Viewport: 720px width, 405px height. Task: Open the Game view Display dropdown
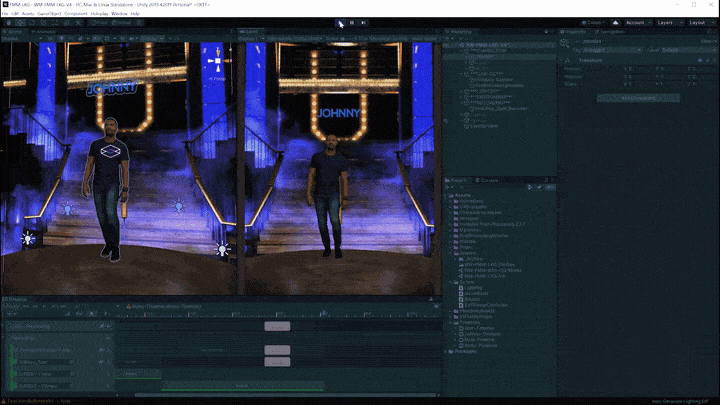click(249, 39)
